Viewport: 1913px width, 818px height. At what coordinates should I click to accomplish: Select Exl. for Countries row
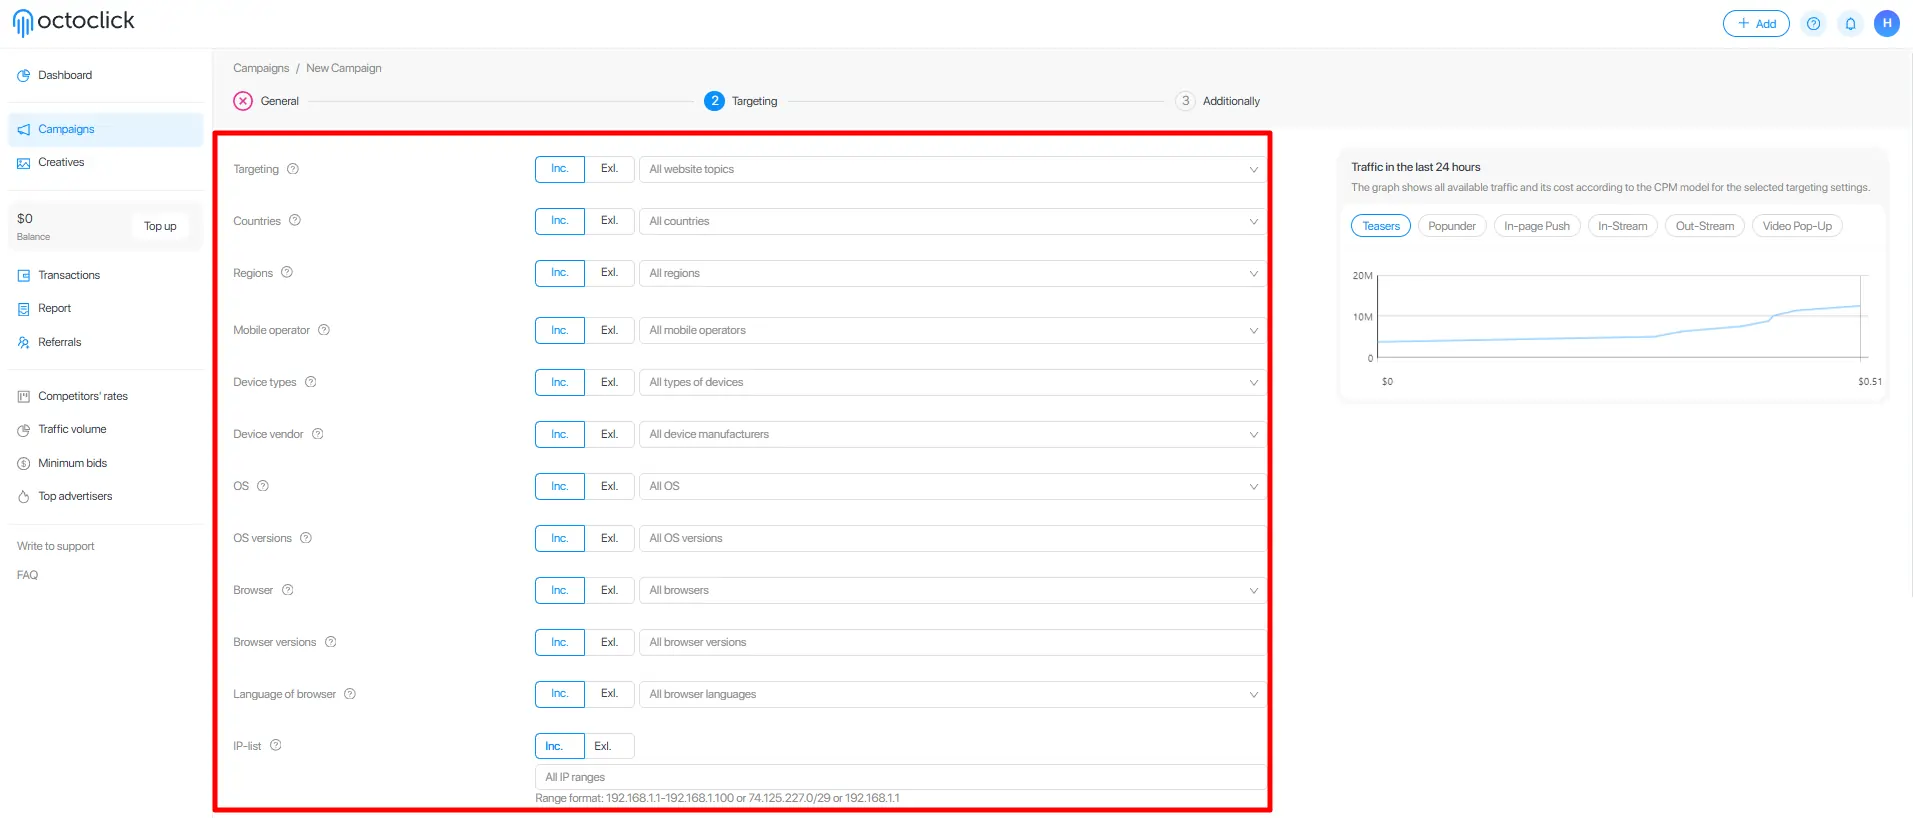point(609,221)
